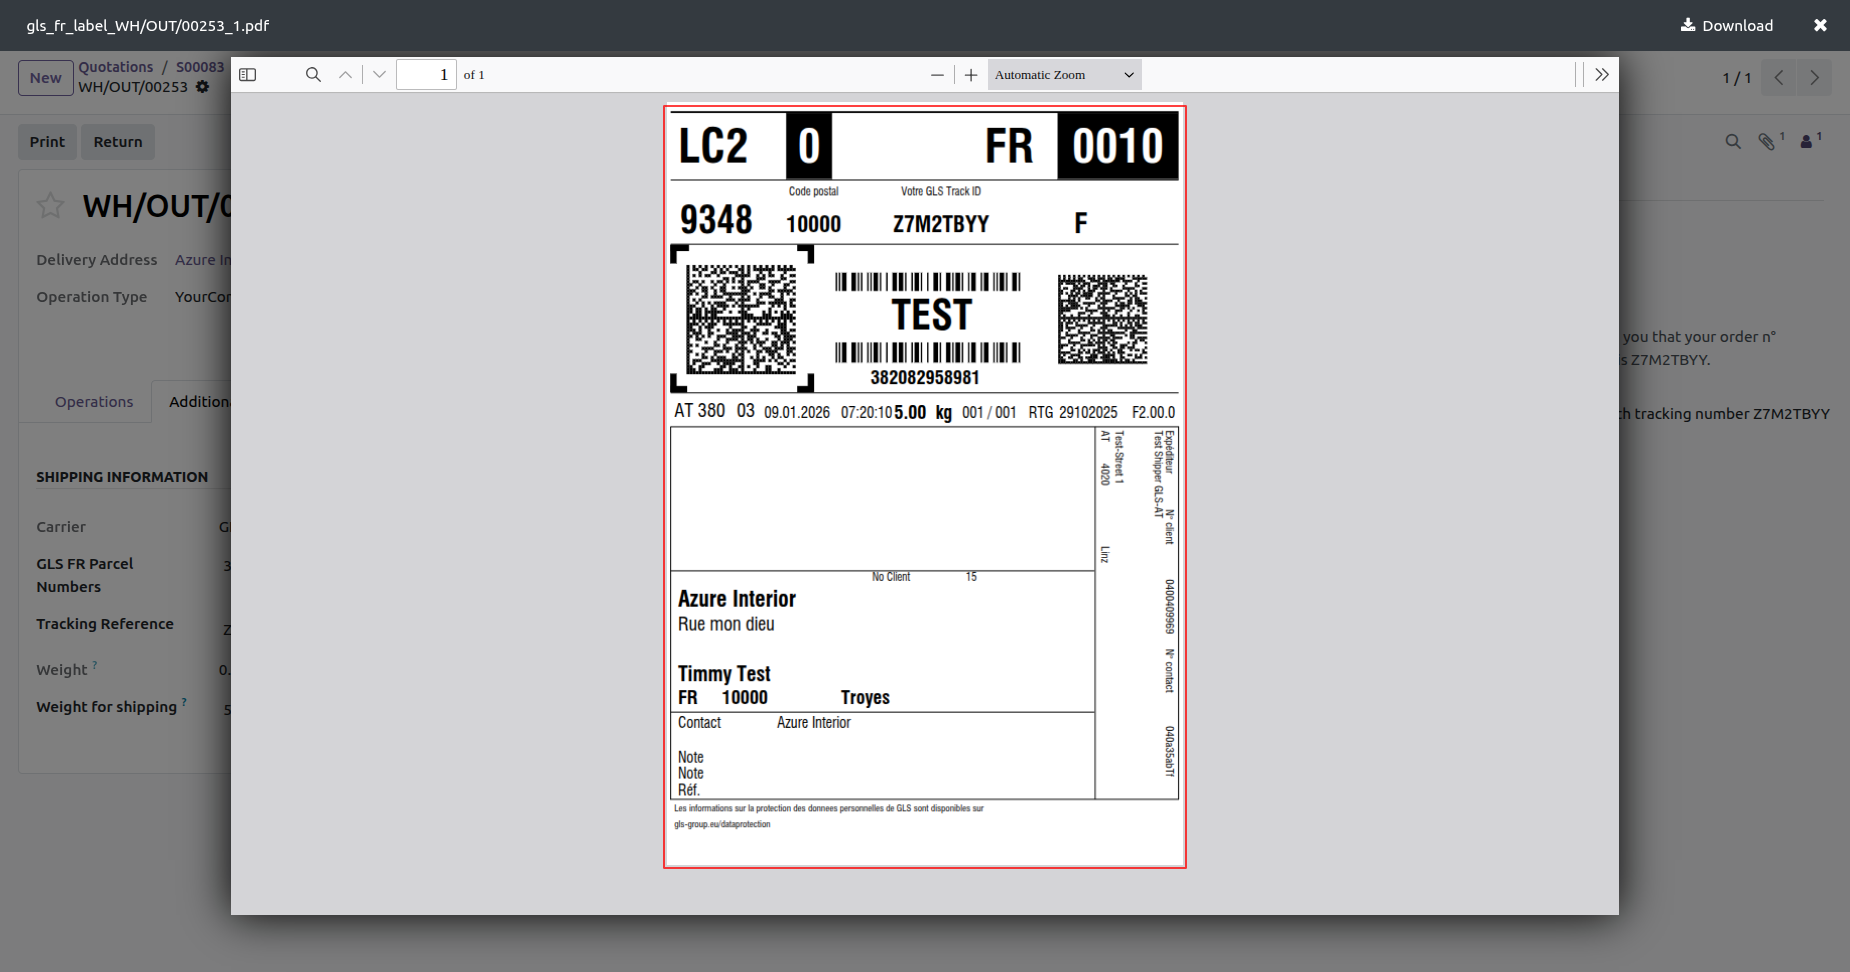Switch to the Operations tab
This screenshot has height=972, width=1850.
click(94, 402)
